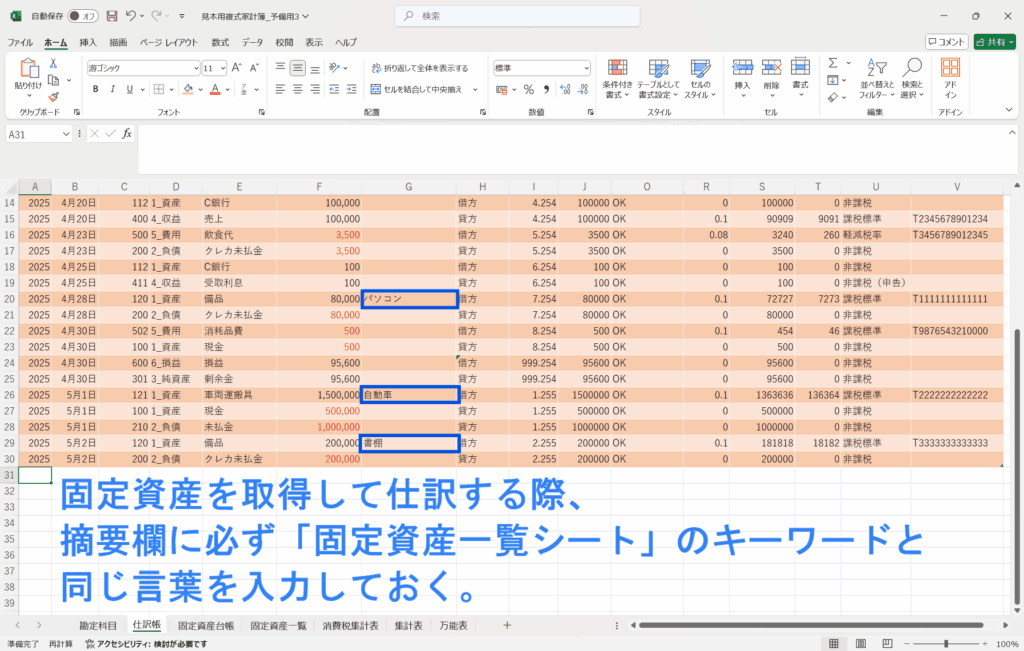The height and width of the screenshot is (651, 1024).
Task: Click the Increase Indent icon
Action: pyautogui.click(x=351, y=89)
